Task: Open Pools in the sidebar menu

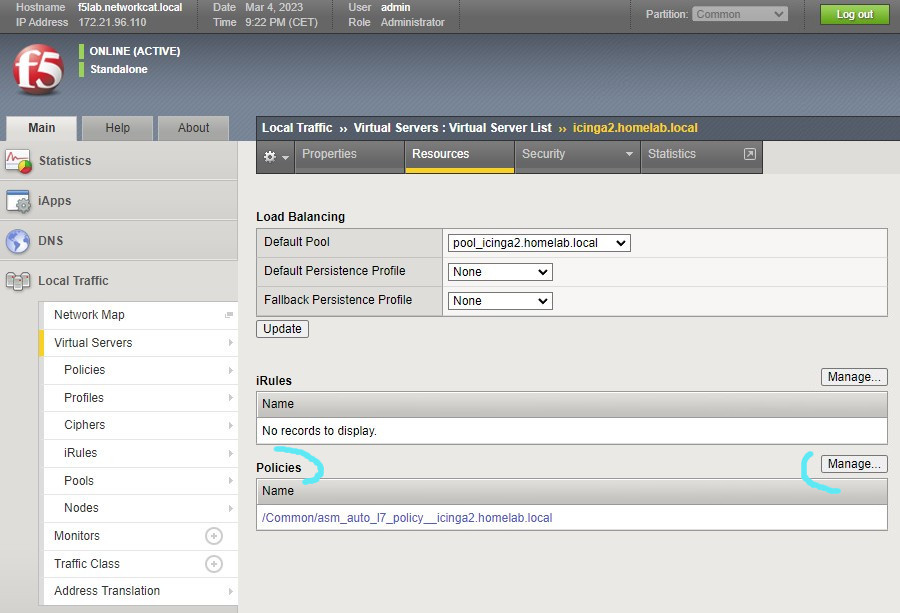Action: coord(79,481)
